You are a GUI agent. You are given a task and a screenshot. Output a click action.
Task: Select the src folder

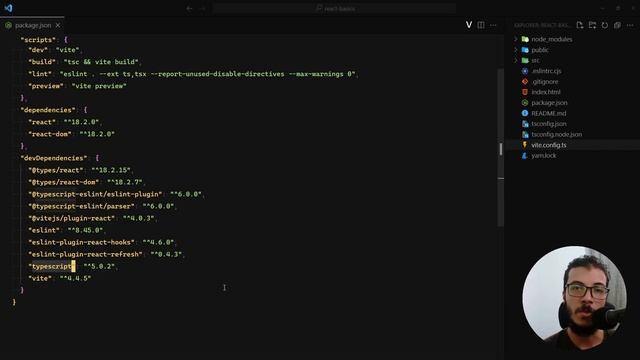535,60
